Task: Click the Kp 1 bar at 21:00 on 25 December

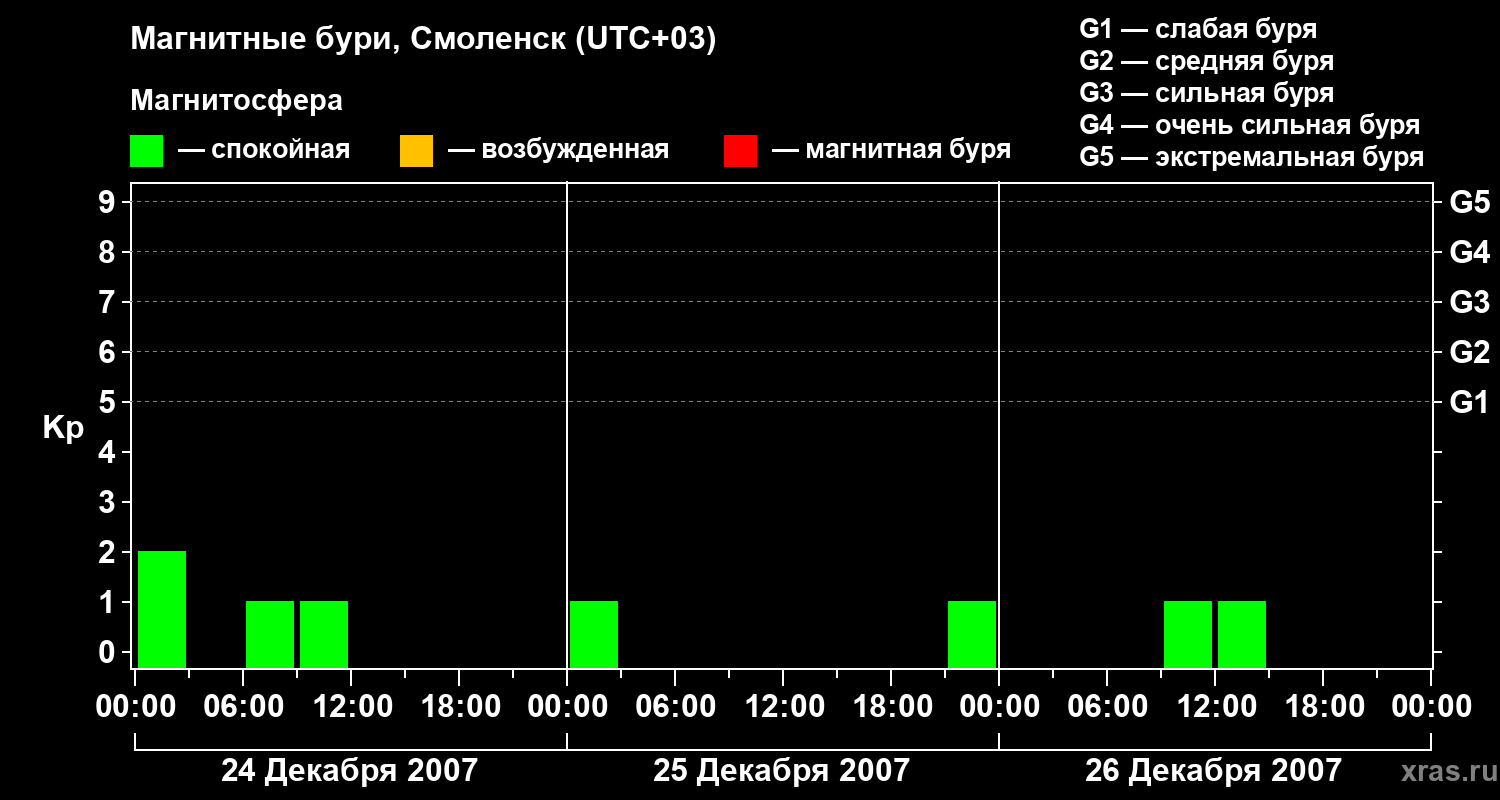Action: click(x=972, y=634)
